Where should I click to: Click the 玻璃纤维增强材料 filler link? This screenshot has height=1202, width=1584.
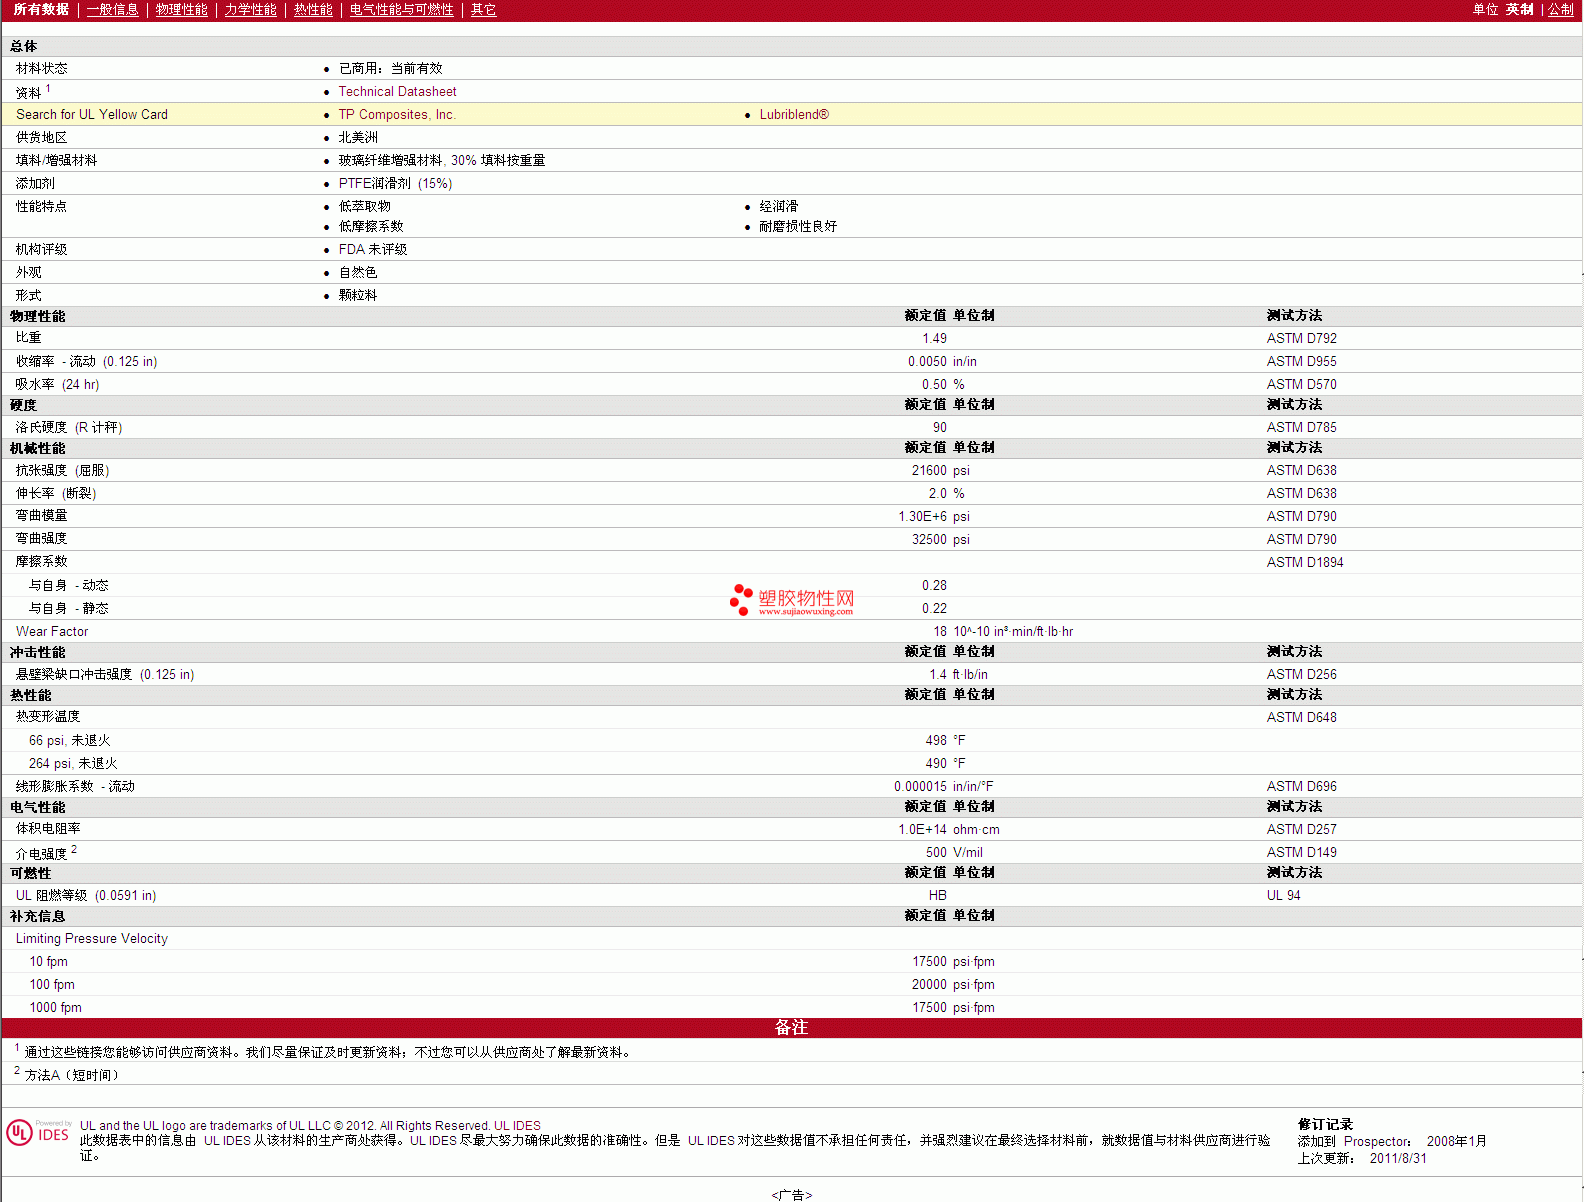coord(390,161)
